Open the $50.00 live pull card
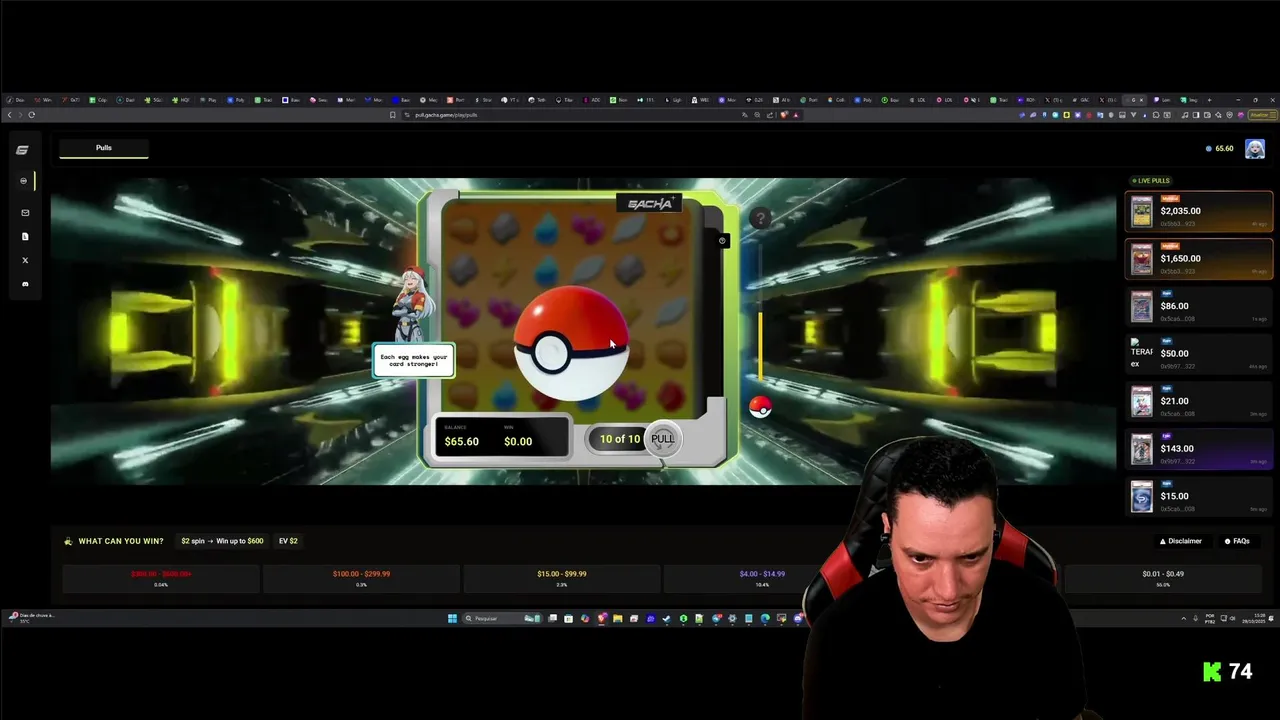 (x=1199, y=353)
